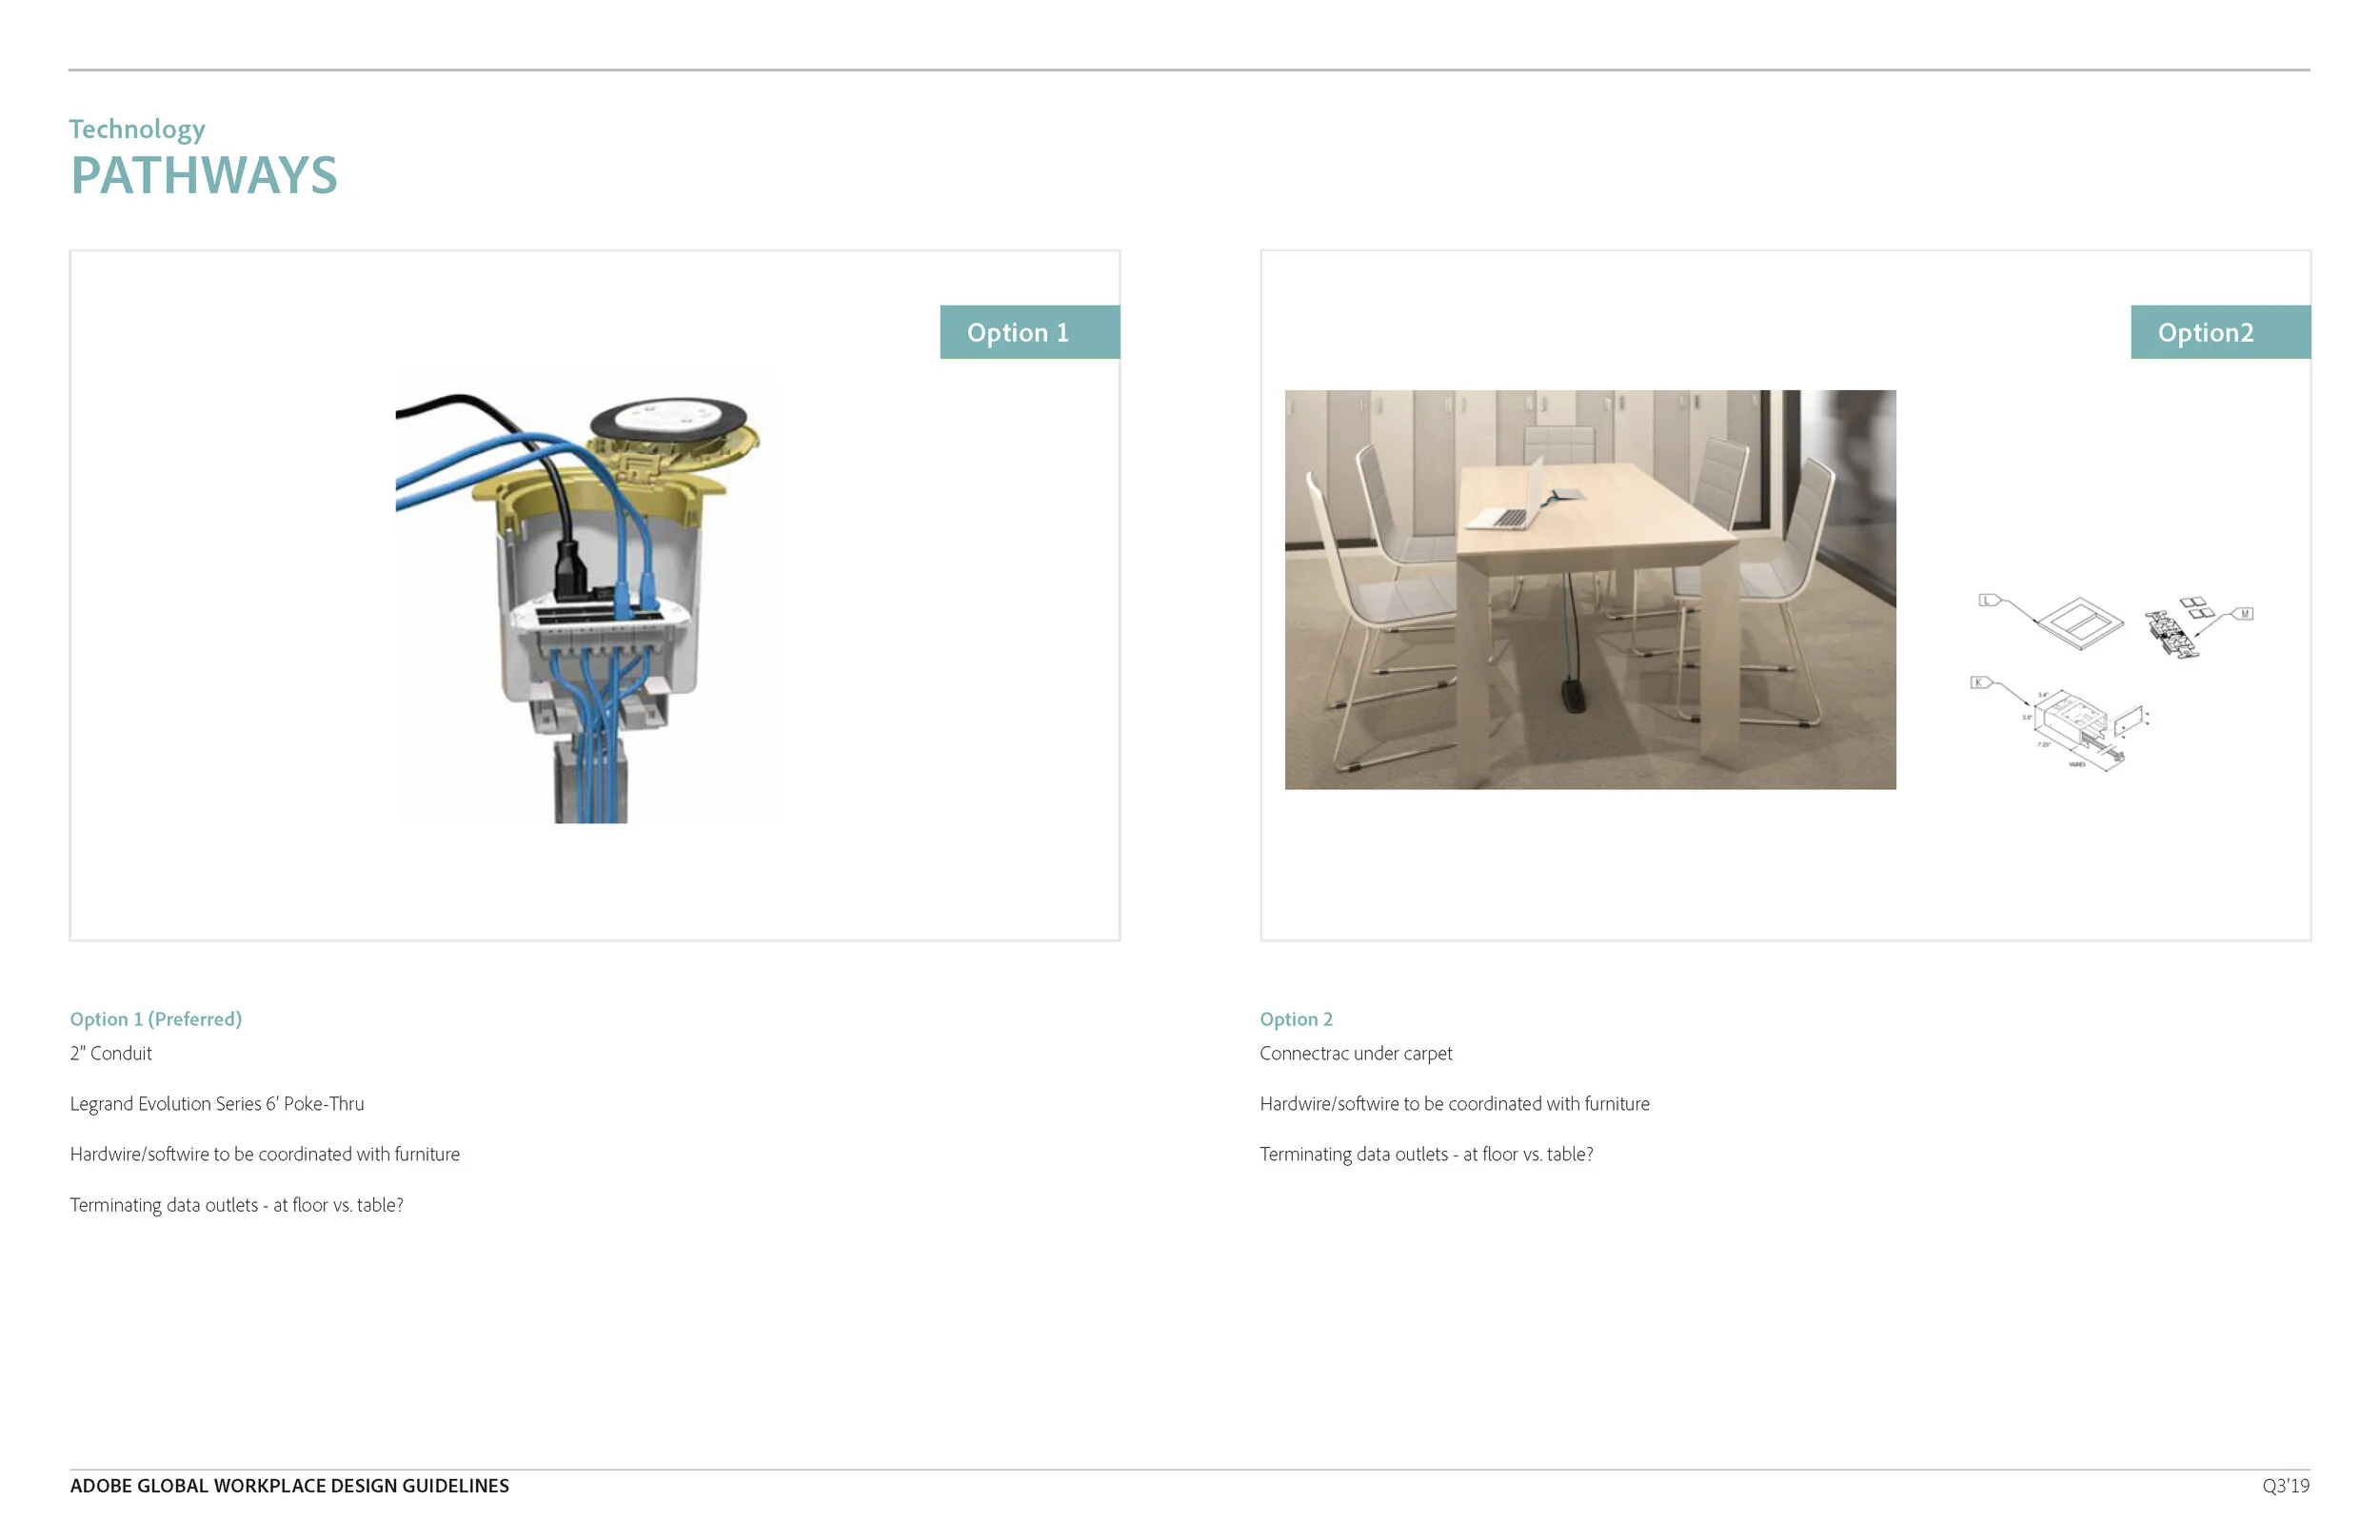
Task: Click the Technology section label
Action: (136, 128)
